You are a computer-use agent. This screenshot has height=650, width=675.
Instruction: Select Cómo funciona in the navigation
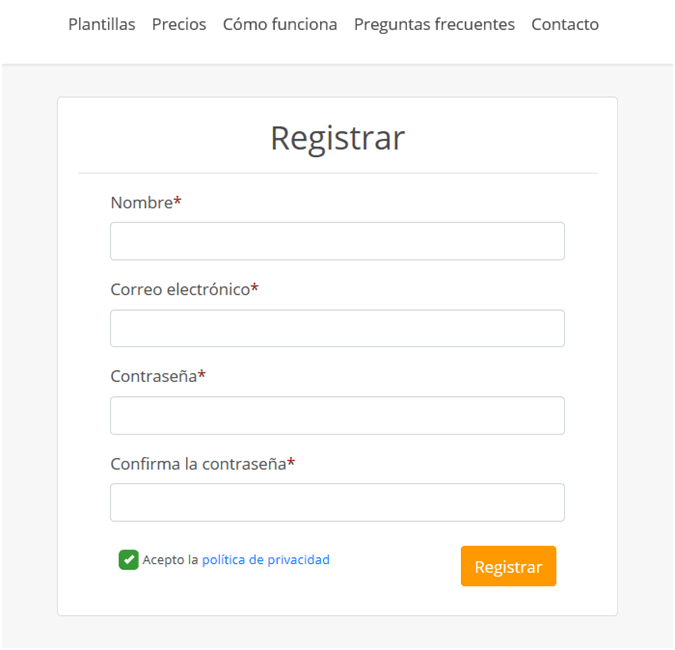pyautogui.click(x=280, y=24)
